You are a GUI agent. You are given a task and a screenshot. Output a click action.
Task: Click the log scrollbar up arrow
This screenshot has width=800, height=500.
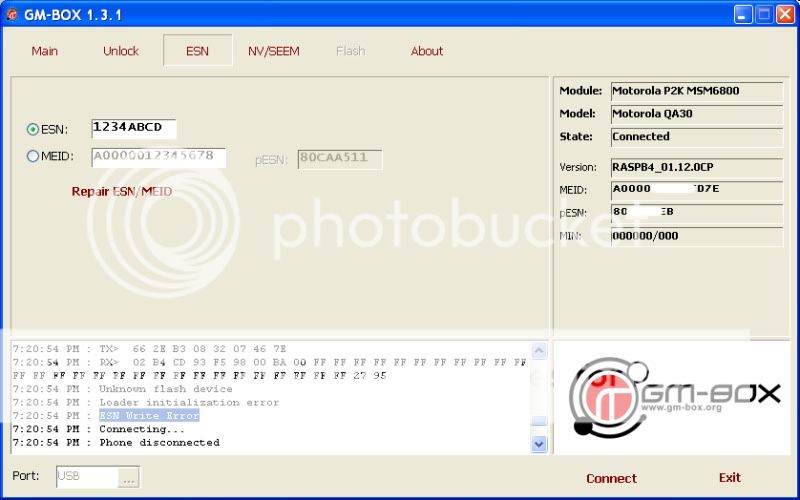539,351
